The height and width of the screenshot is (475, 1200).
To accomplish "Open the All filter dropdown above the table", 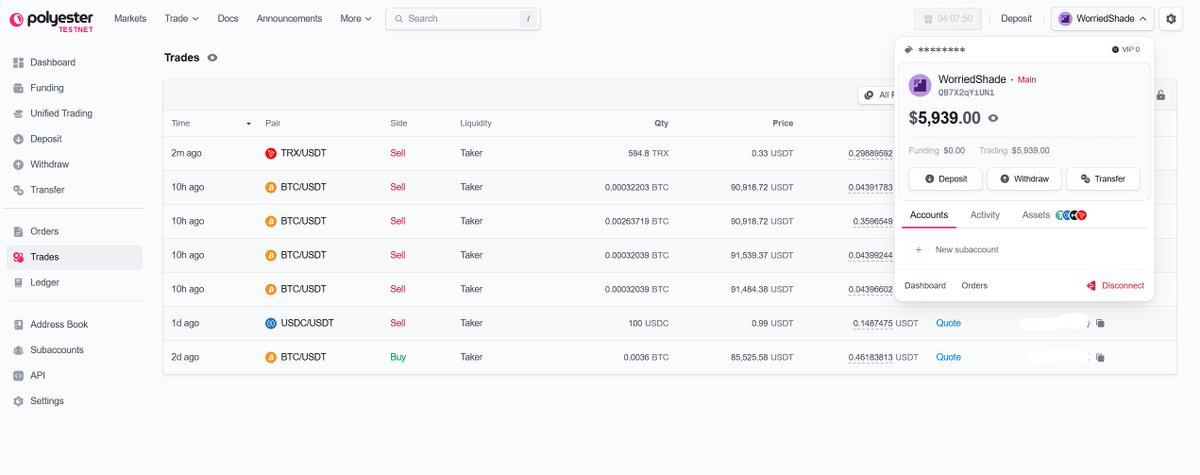I will [876, 95].
